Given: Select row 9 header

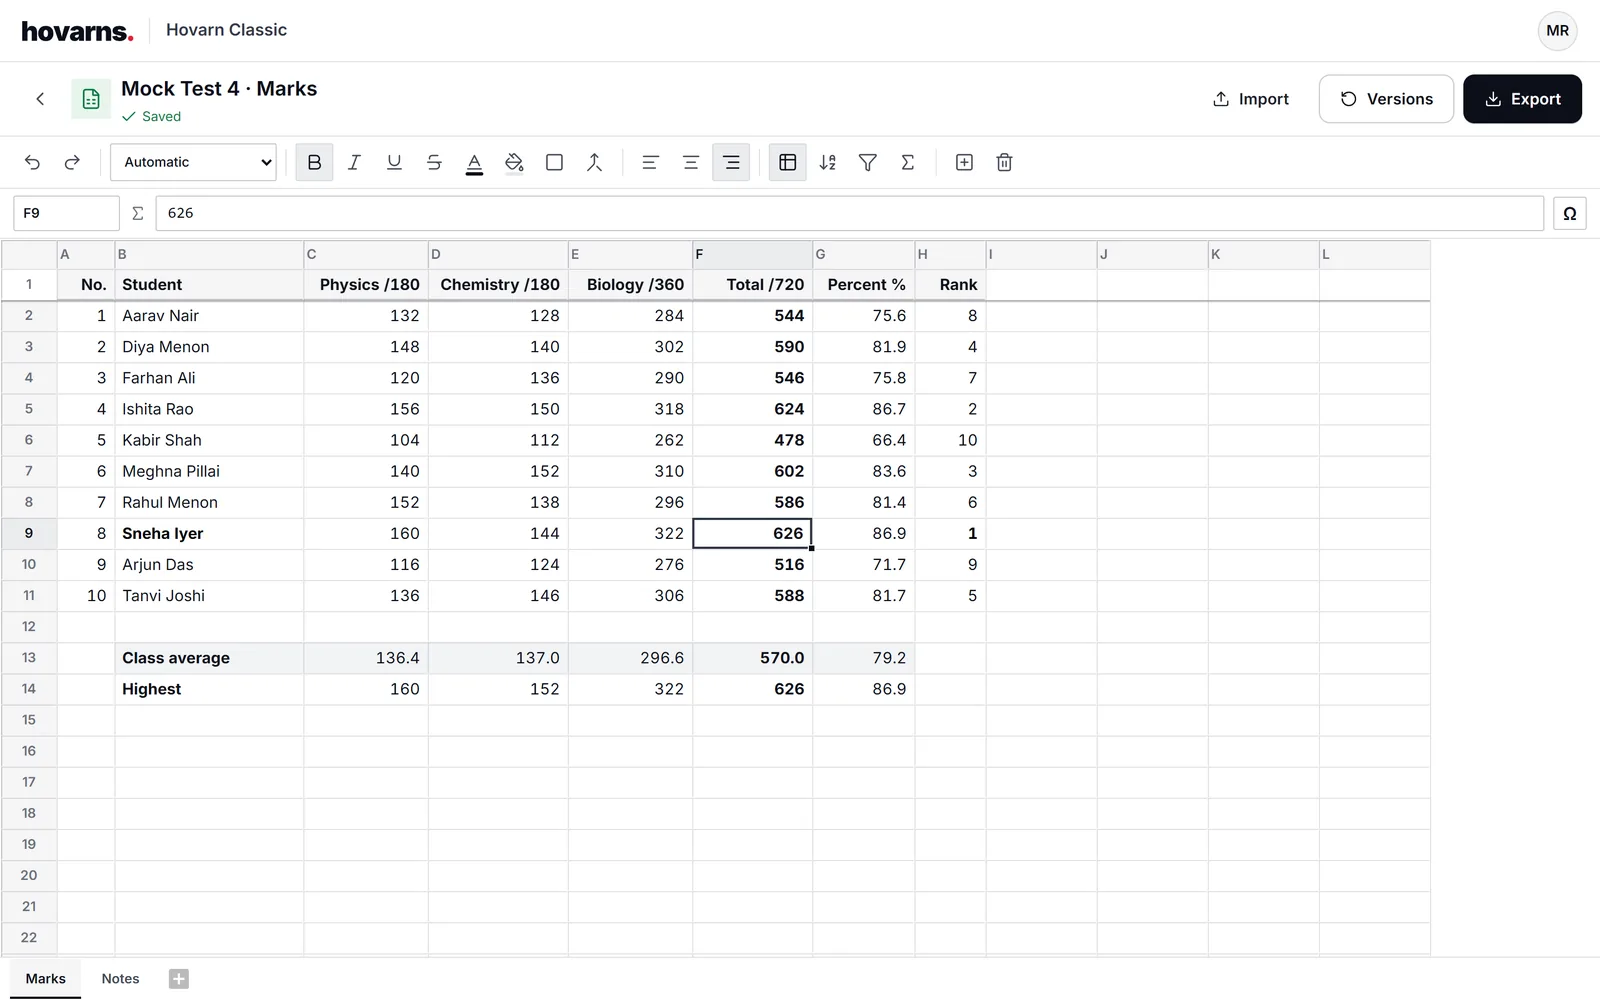Looking at the screenshot, I should (x=29, y=533).
